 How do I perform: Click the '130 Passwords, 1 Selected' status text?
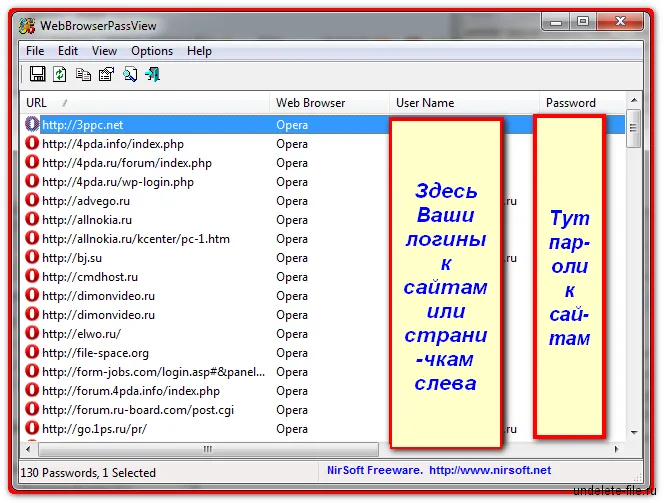pyautogui.click(x=88, y=473)
